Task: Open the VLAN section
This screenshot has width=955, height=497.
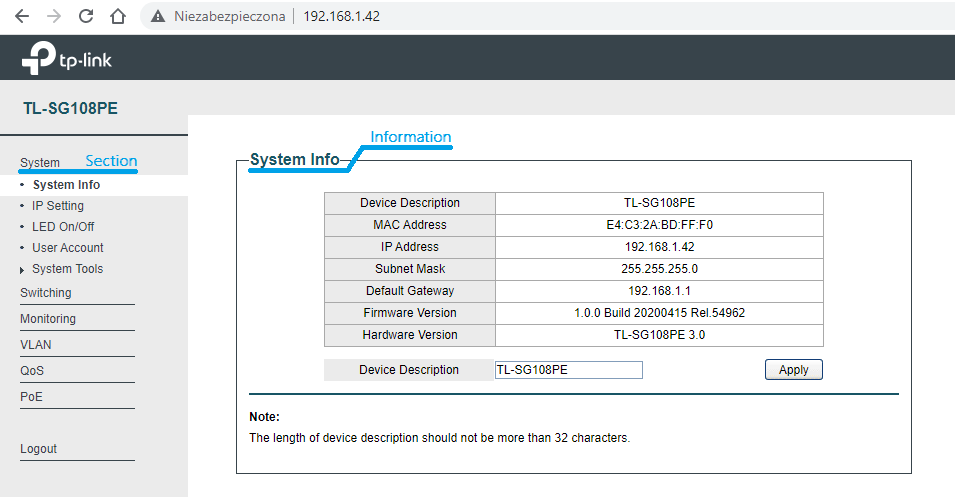Action: pyautogui.click(x=36, y=345)
